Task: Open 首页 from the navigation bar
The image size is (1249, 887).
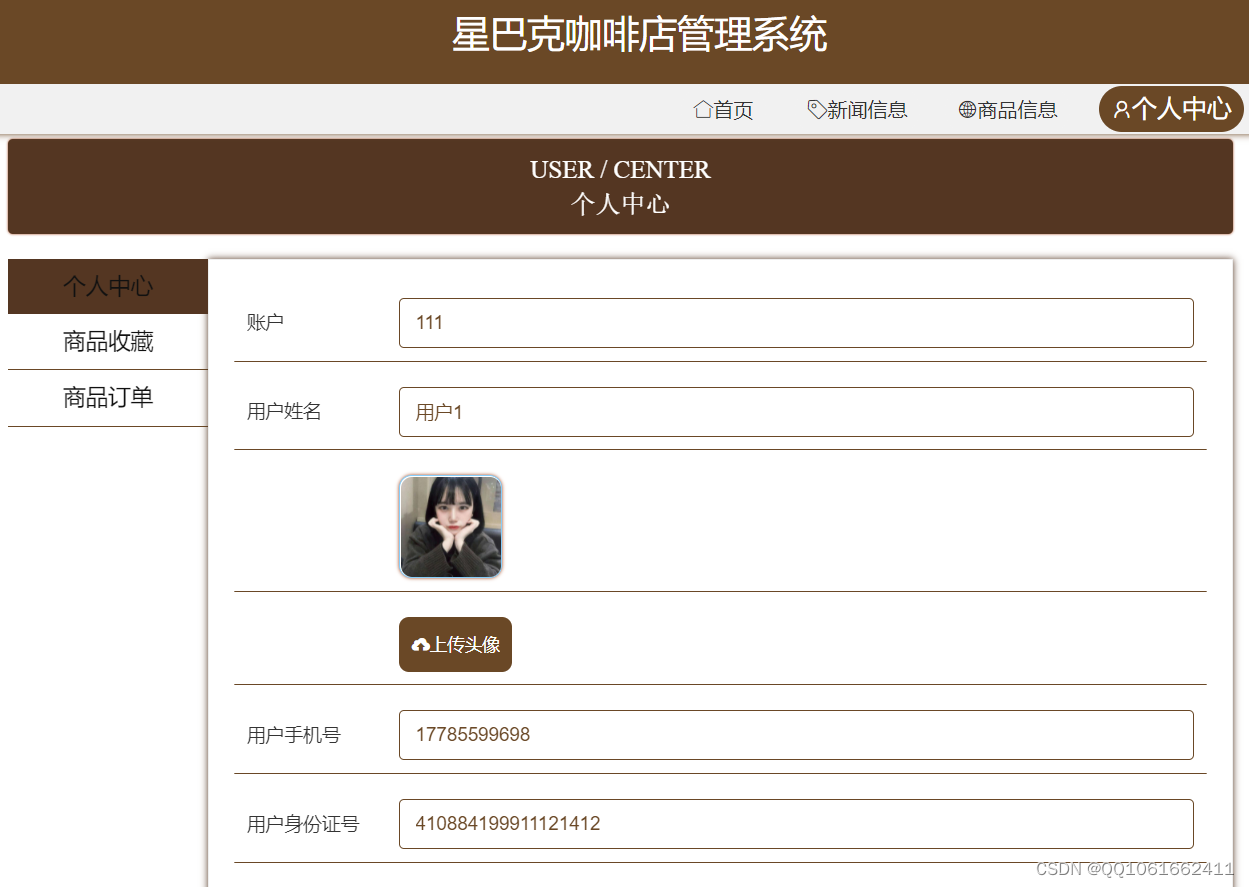Action: pyautogui.click(x=731, y=109)
